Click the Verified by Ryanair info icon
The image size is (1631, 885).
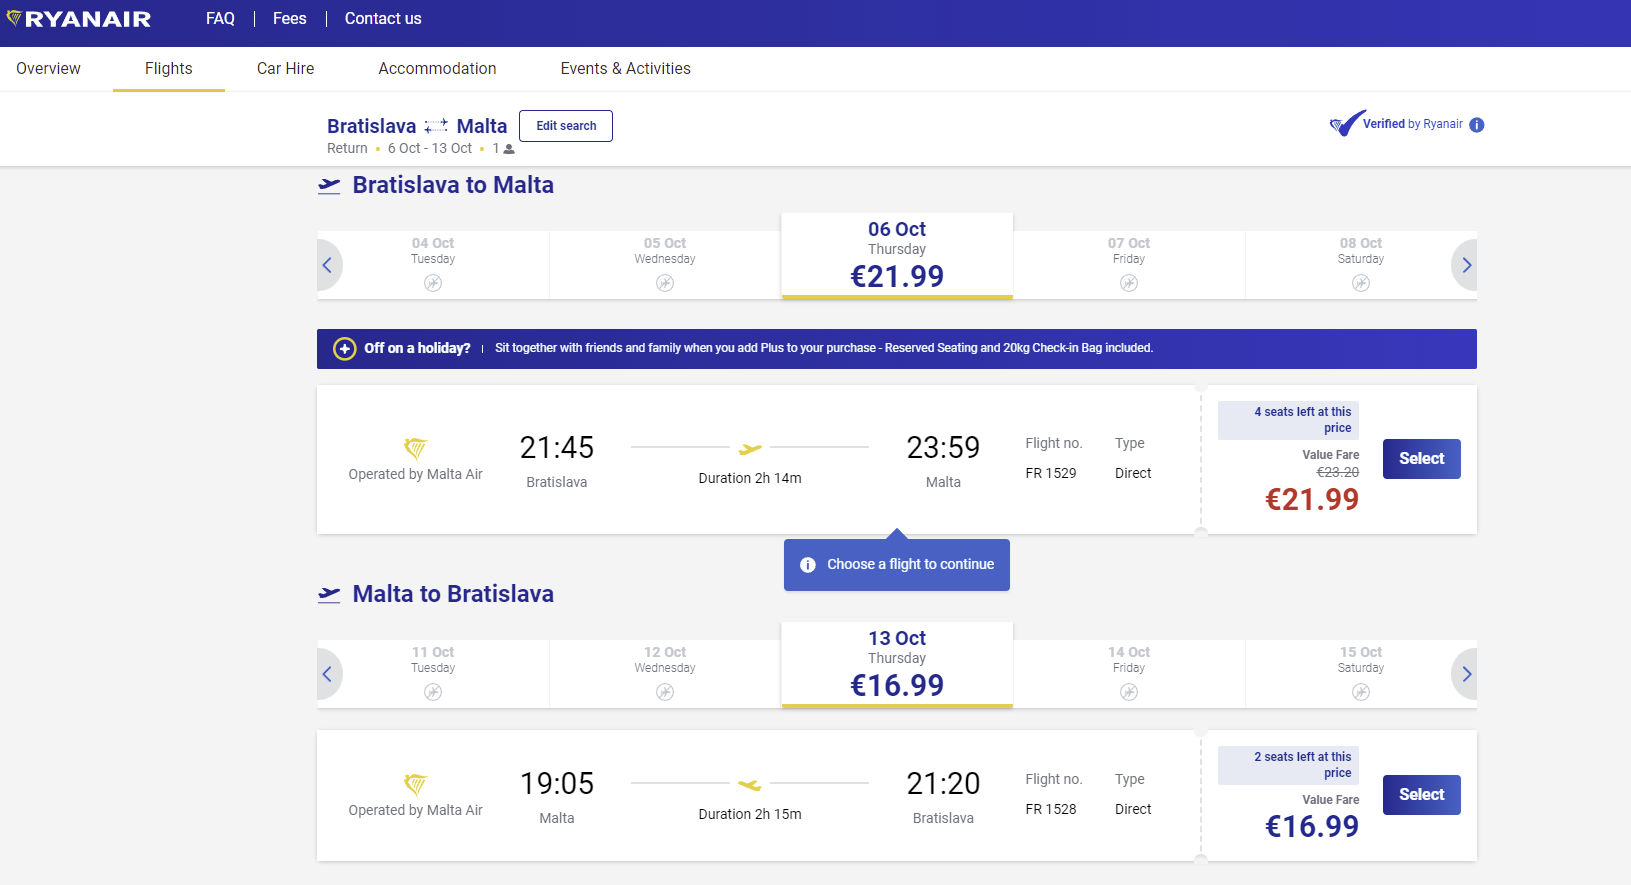(1477, 125)
